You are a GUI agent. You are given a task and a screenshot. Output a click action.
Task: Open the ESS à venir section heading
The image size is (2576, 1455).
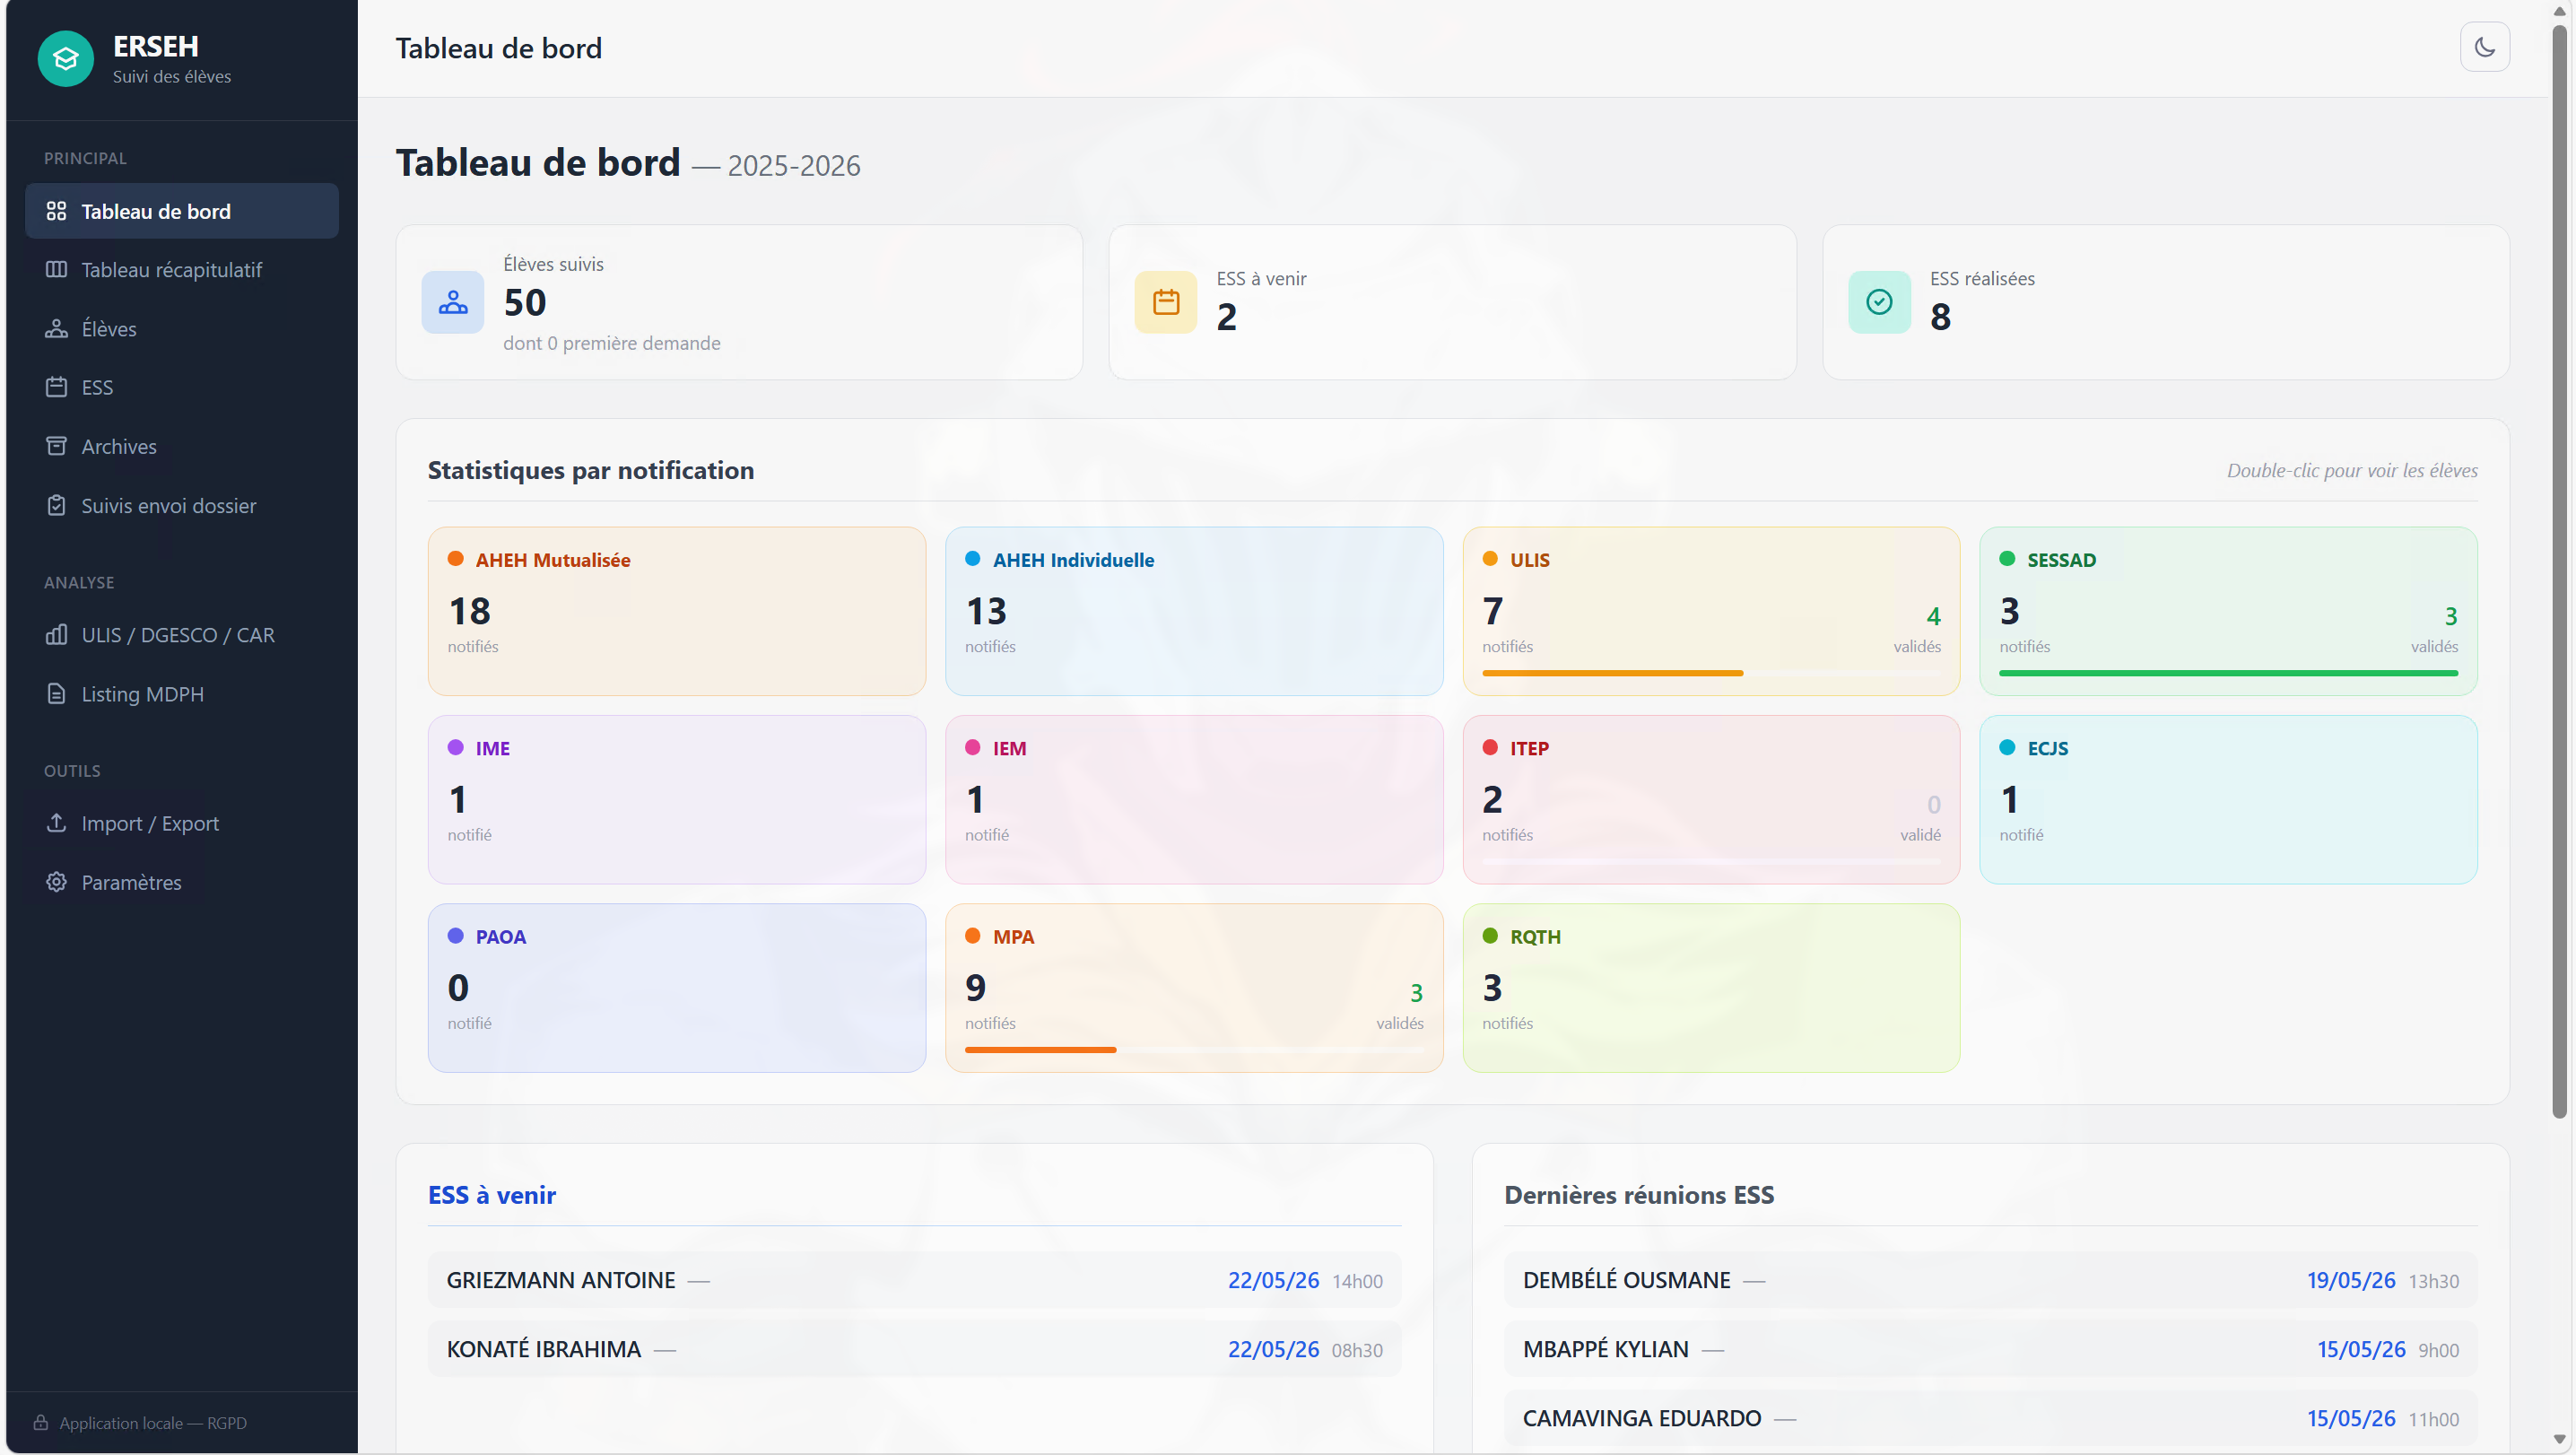pyautogui.click(x=492, y=1195)
